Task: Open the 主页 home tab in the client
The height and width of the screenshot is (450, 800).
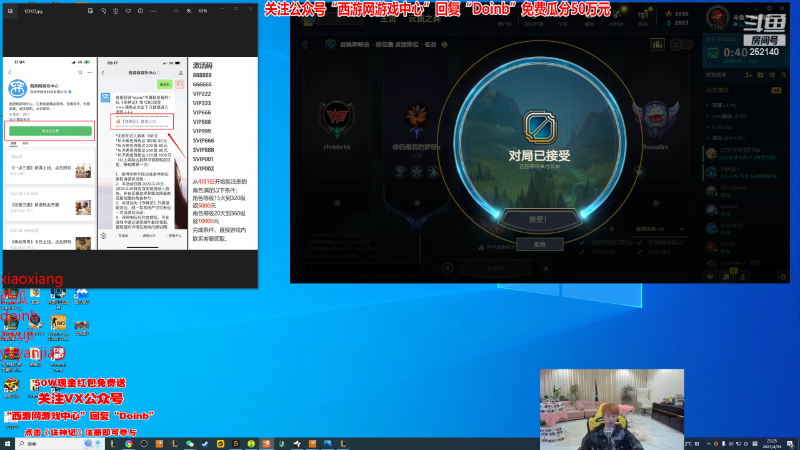Action: 388,19
